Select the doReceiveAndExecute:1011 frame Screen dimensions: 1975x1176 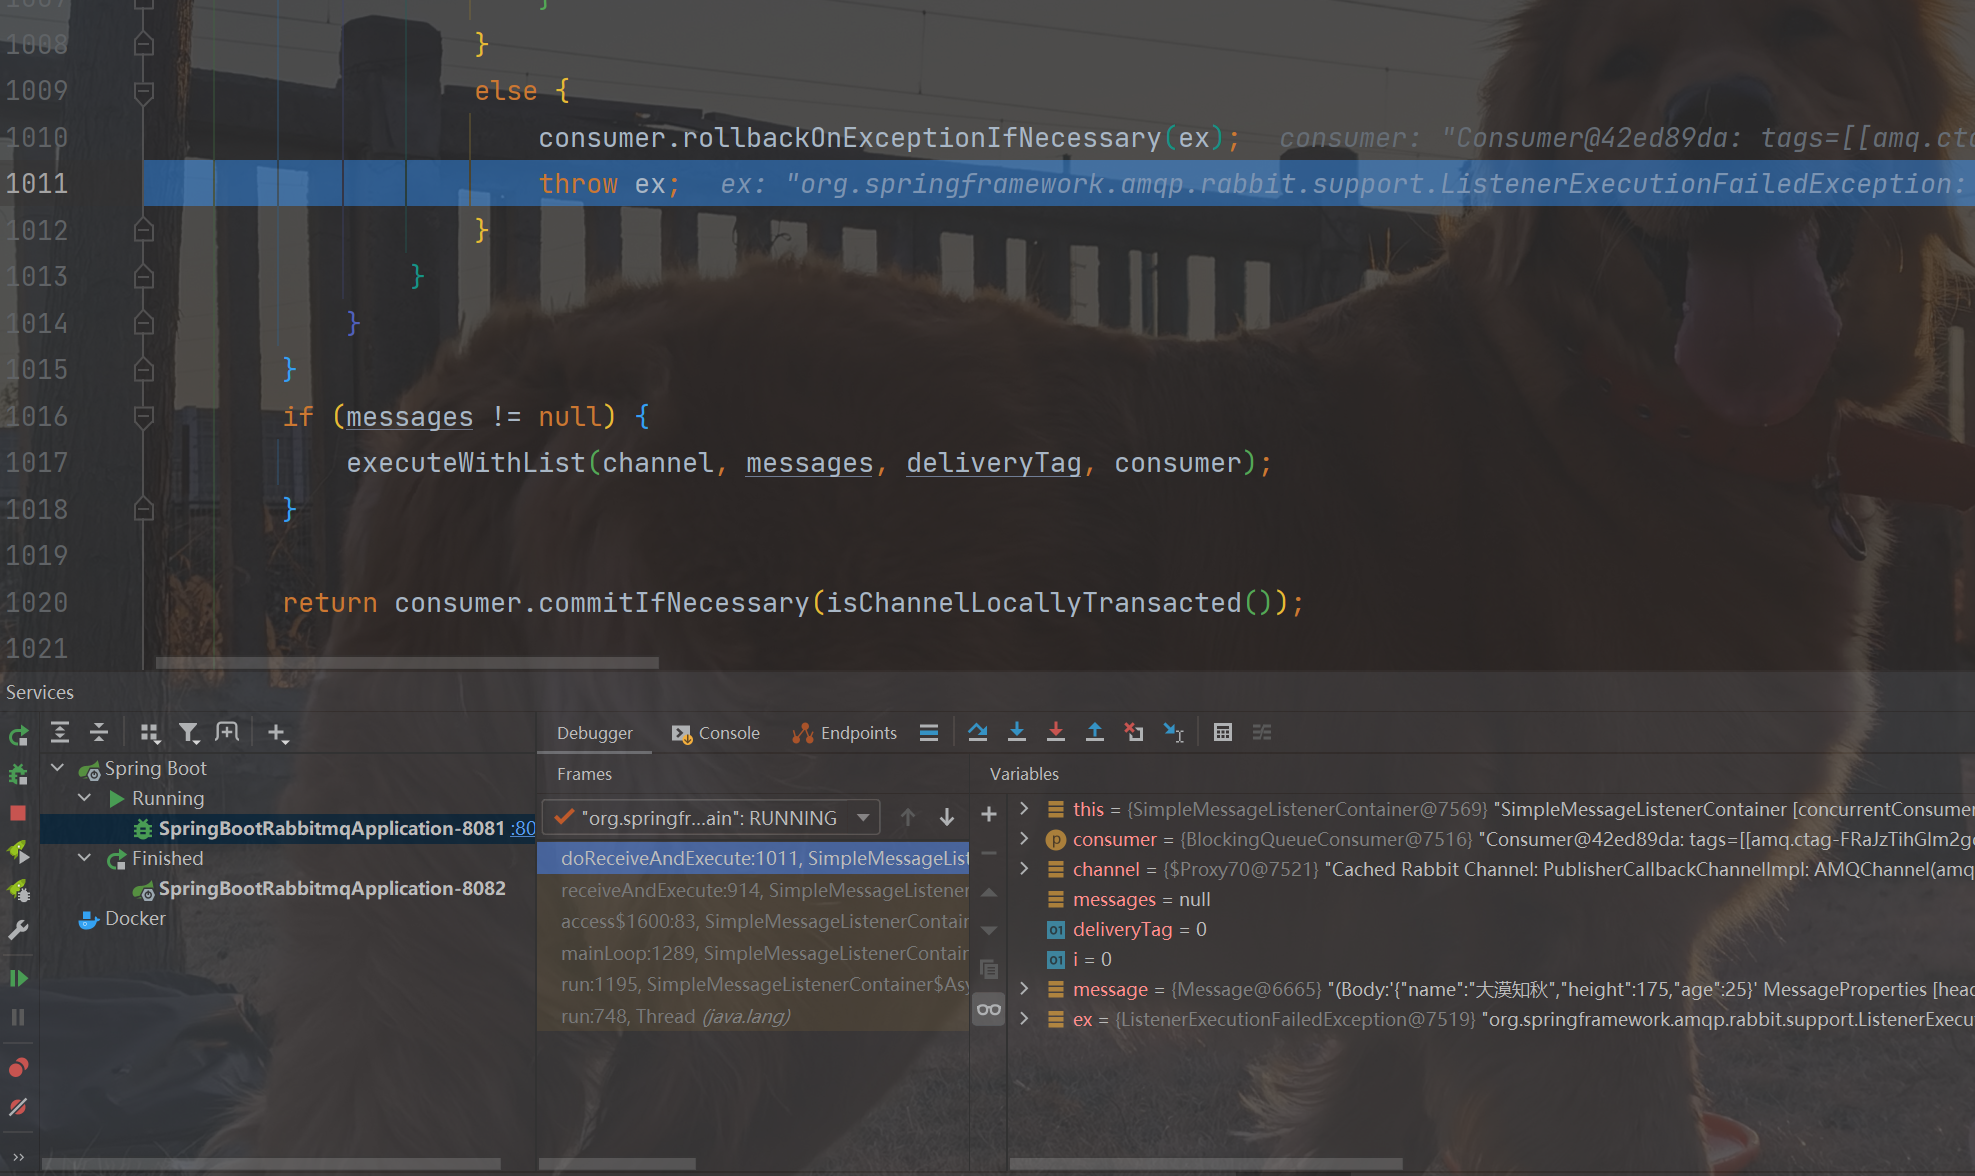753,858
